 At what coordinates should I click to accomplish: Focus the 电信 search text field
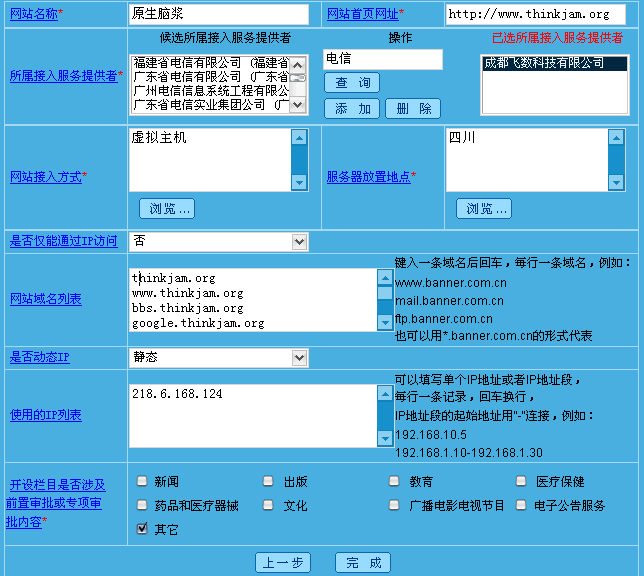point(383,59)
